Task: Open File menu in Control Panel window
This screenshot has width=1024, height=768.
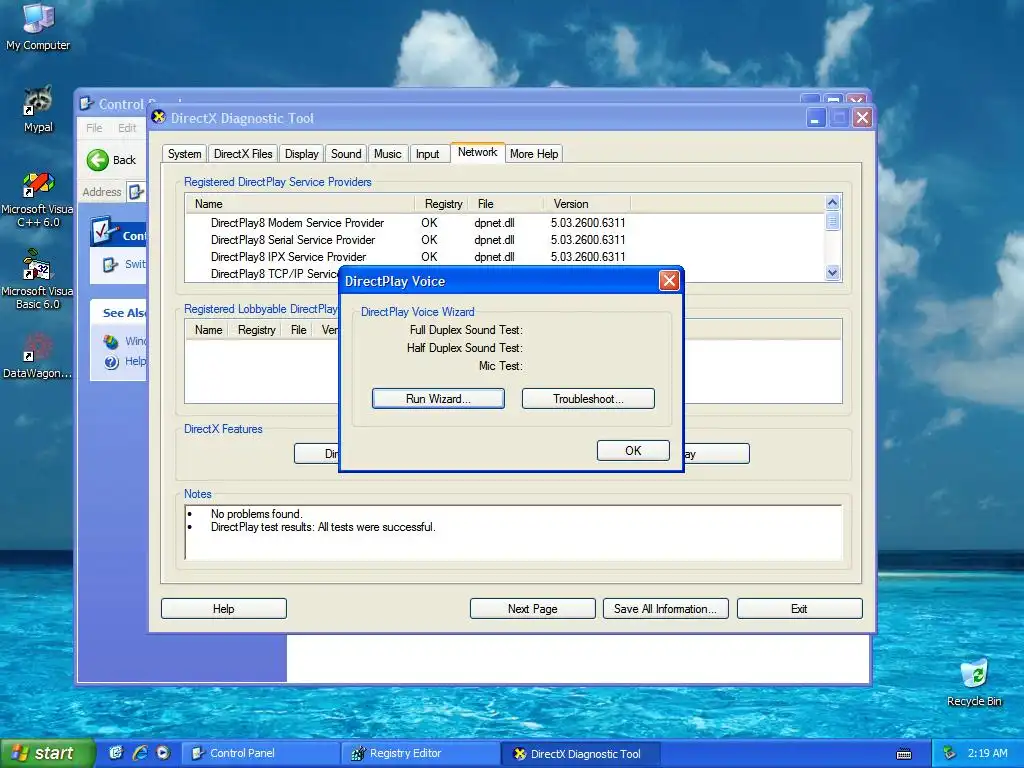Action: click(94, 128)
